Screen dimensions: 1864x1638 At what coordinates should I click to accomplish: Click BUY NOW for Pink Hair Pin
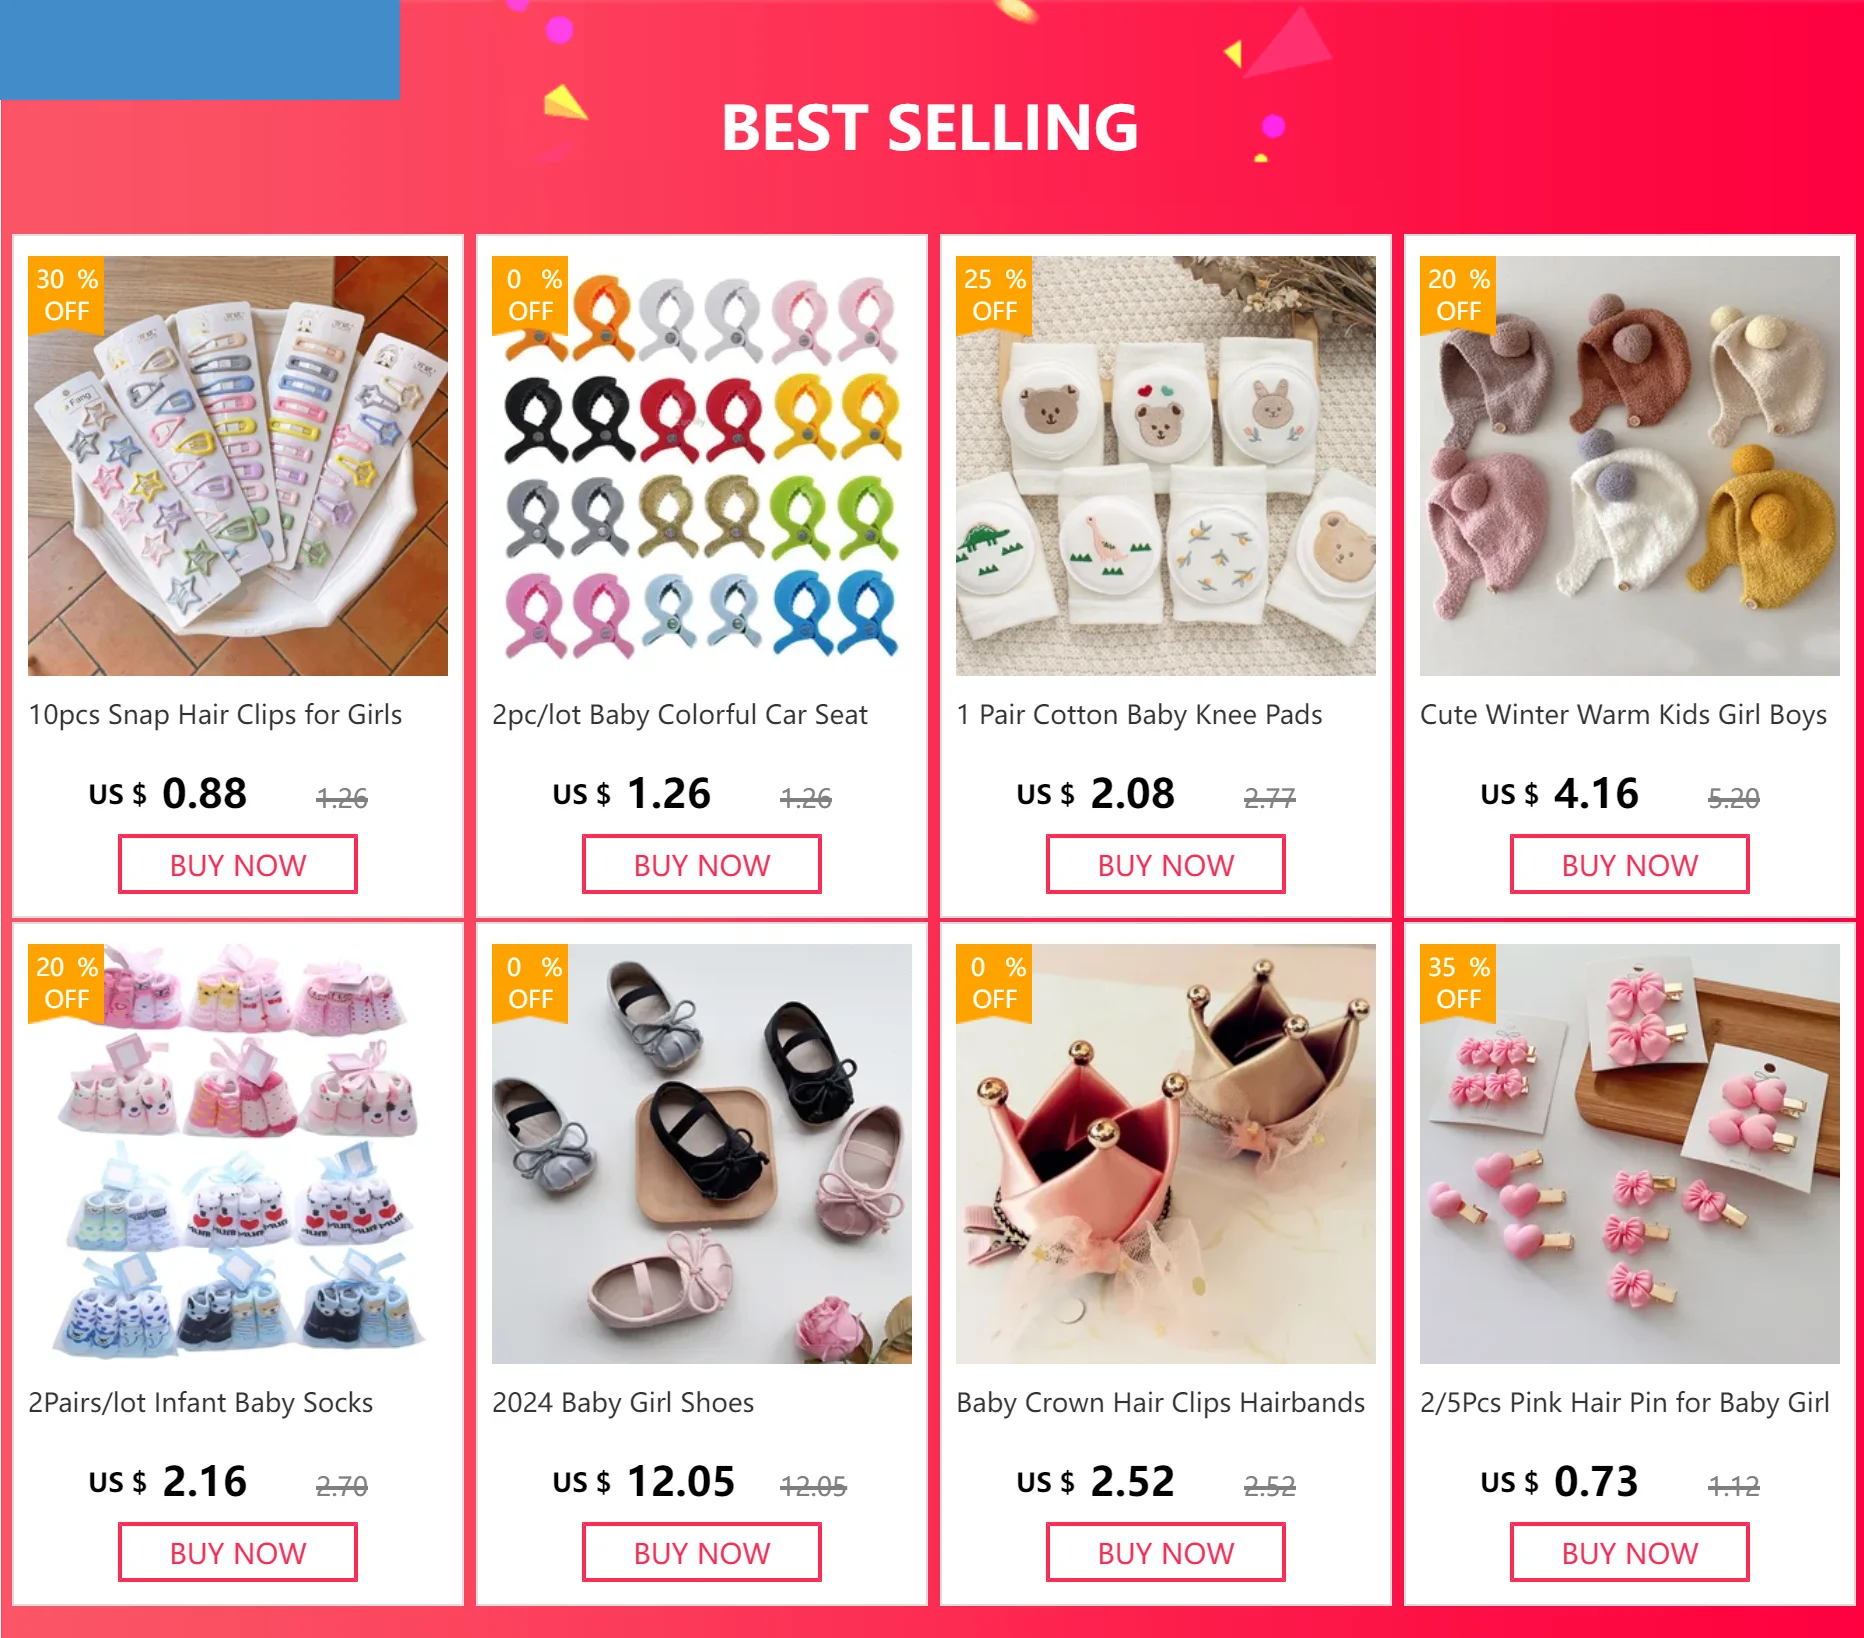click(x=1630, y=1553)
